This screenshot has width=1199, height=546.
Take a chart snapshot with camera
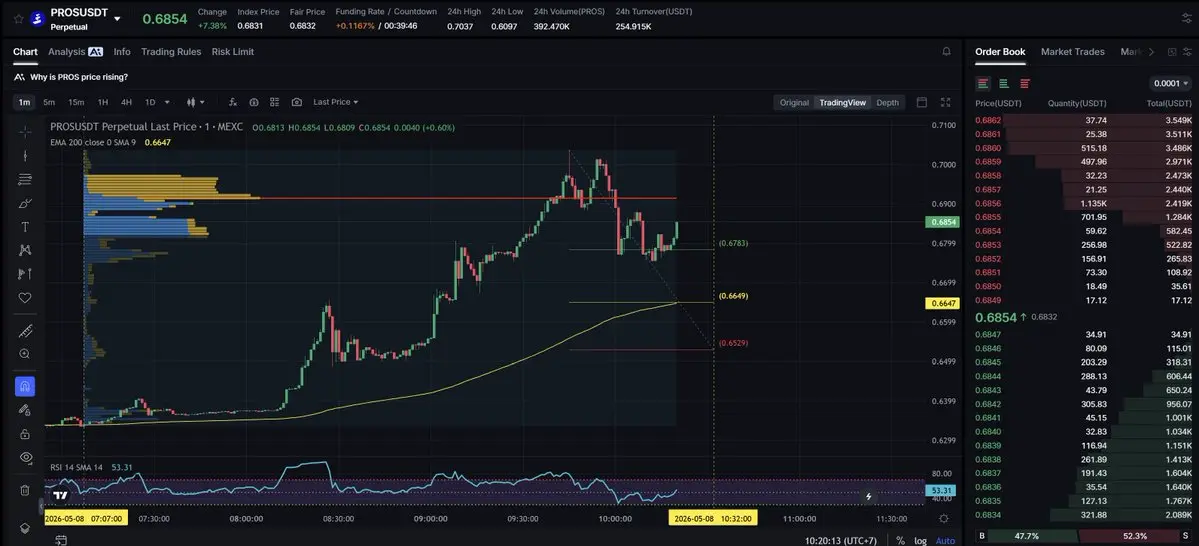(x=297, y=102)
